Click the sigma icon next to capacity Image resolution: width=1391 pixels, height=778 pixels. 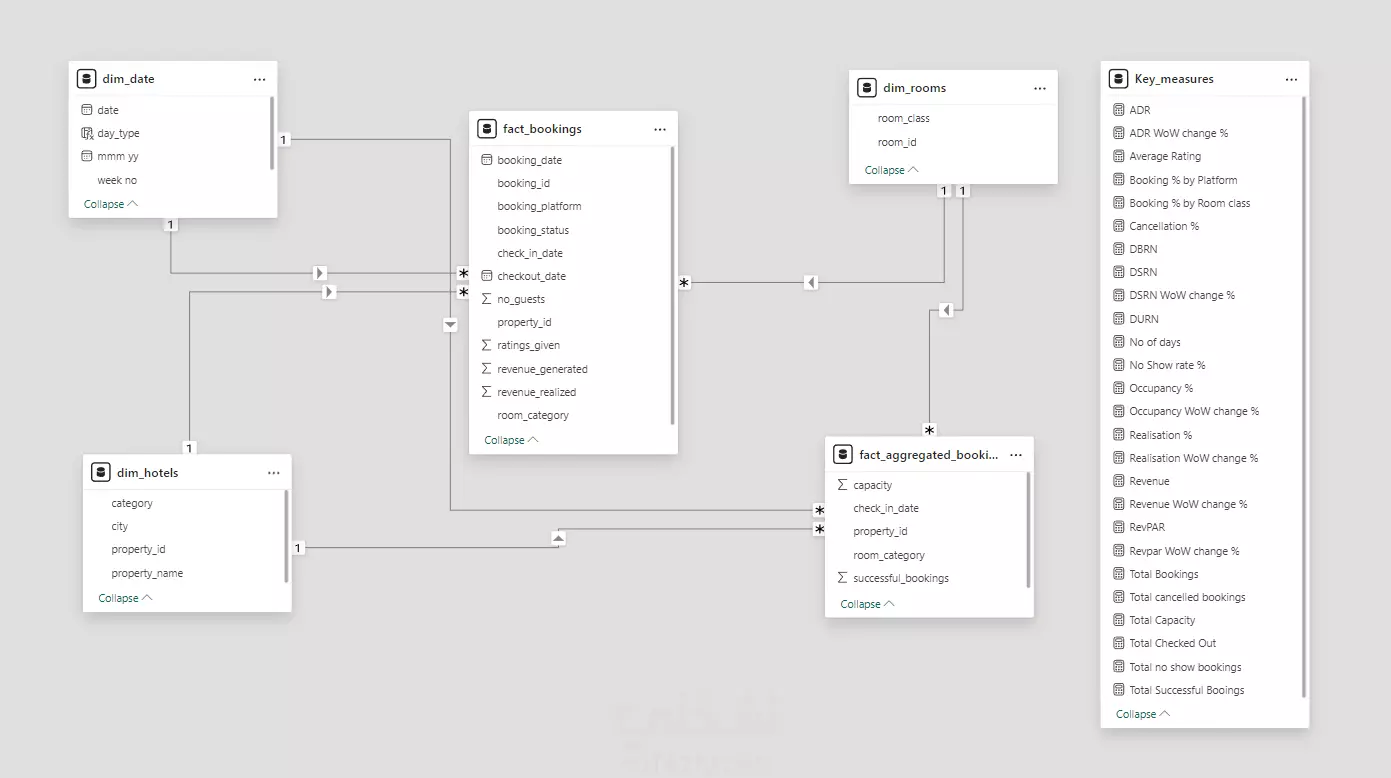pyautogui.click(x=843, y=485)
